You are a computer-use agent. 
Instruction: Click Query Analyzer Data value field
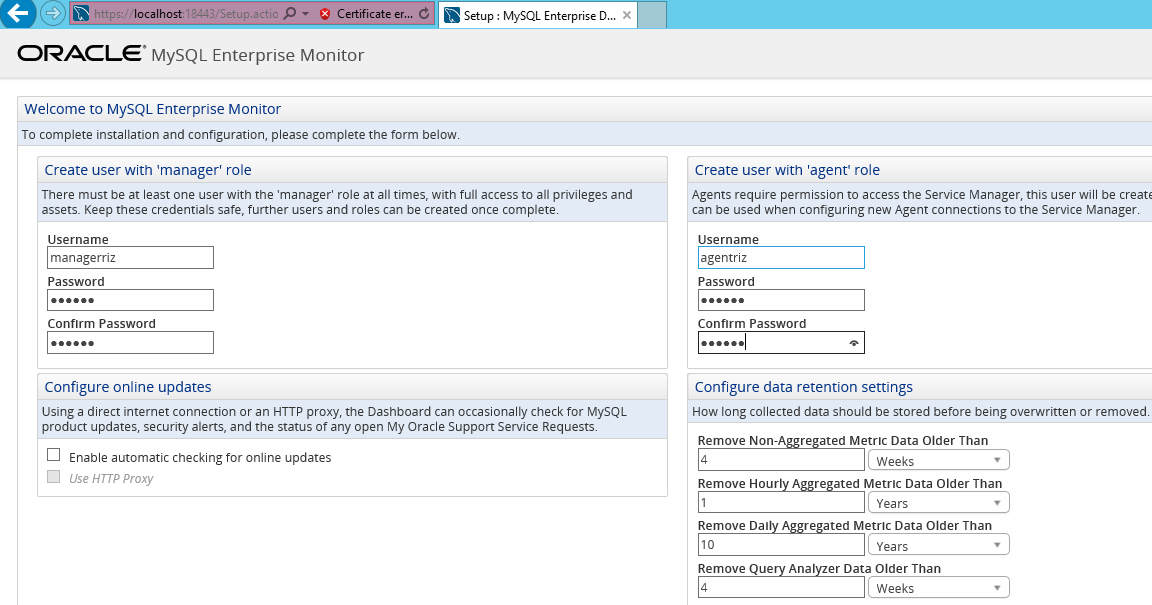click(781, 587)
